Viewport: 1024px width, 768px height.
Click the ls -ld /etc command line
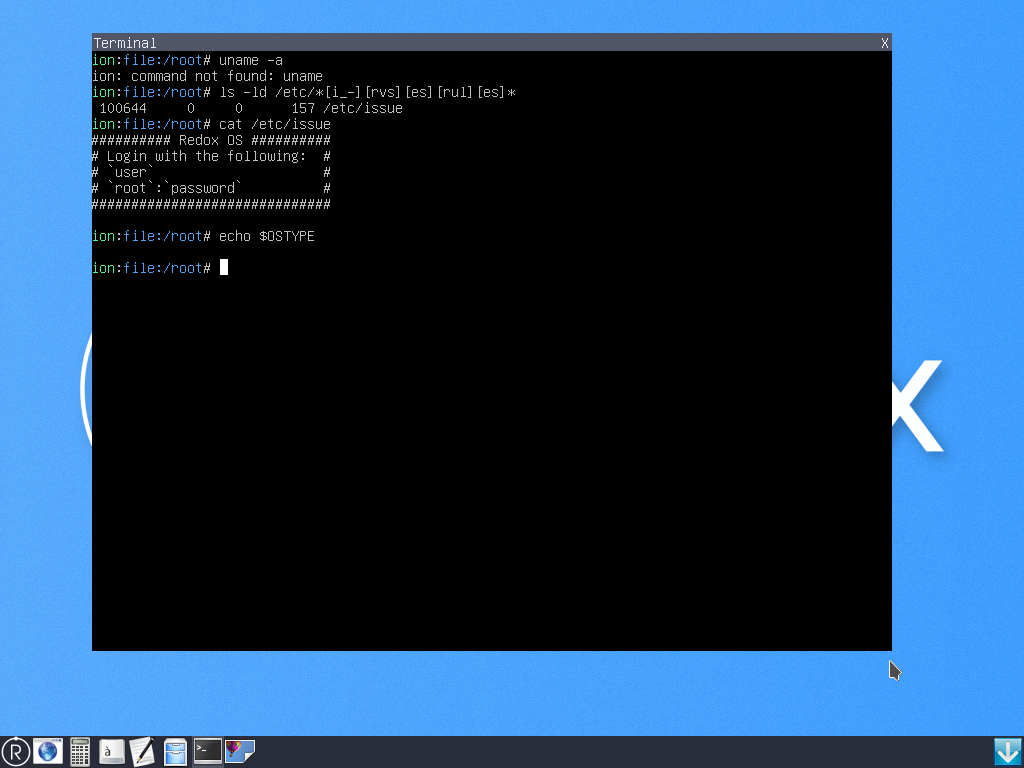pyautogui.click(x=304, y=92)
